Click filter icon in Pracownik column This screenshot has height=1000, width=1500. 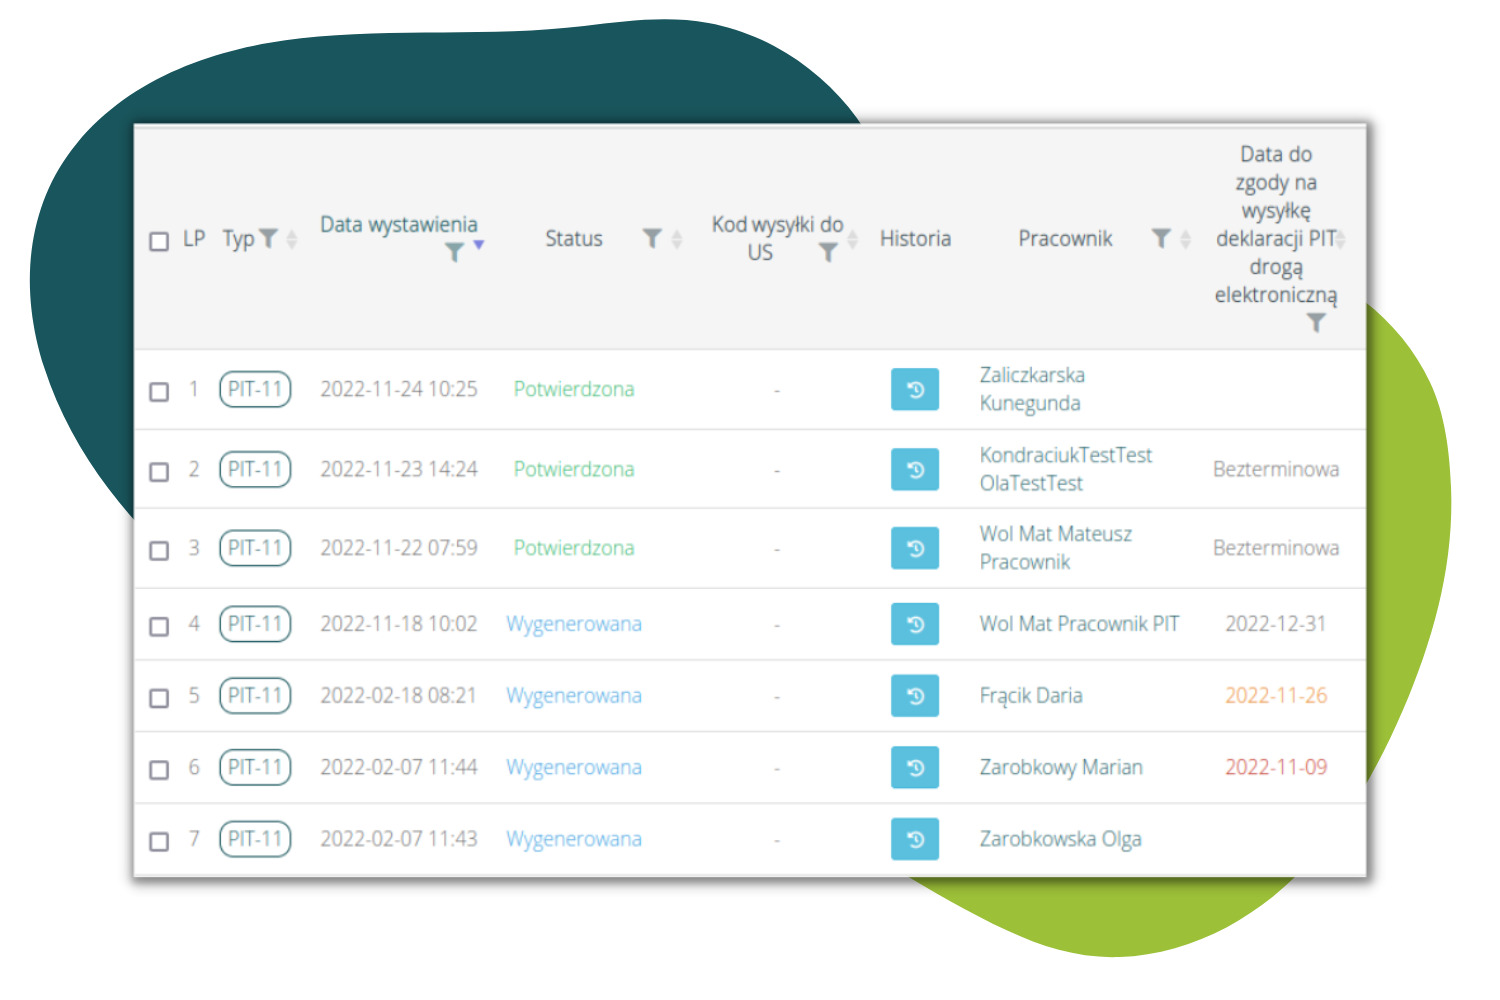[1160, 239]
